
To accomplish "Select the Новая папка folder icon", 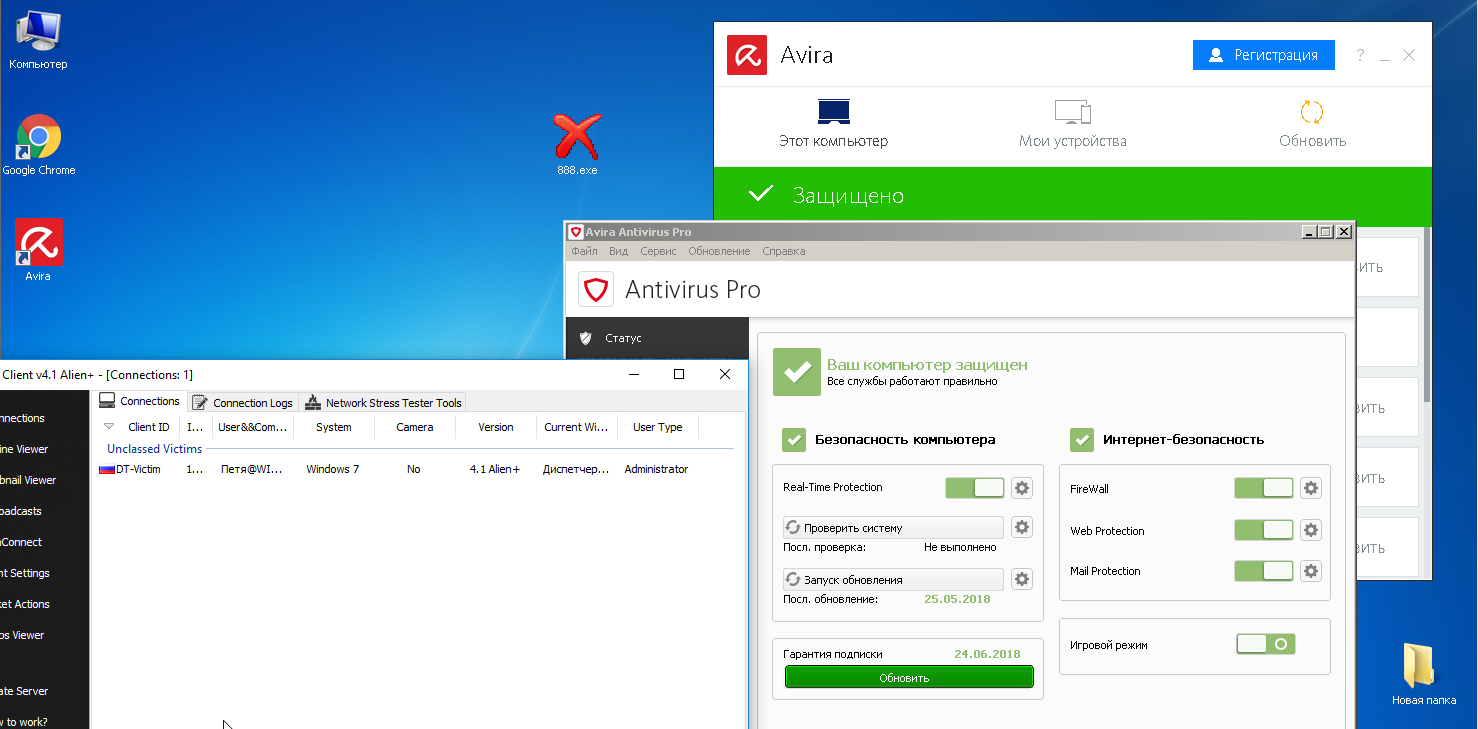I will (x=1423, y=675).
